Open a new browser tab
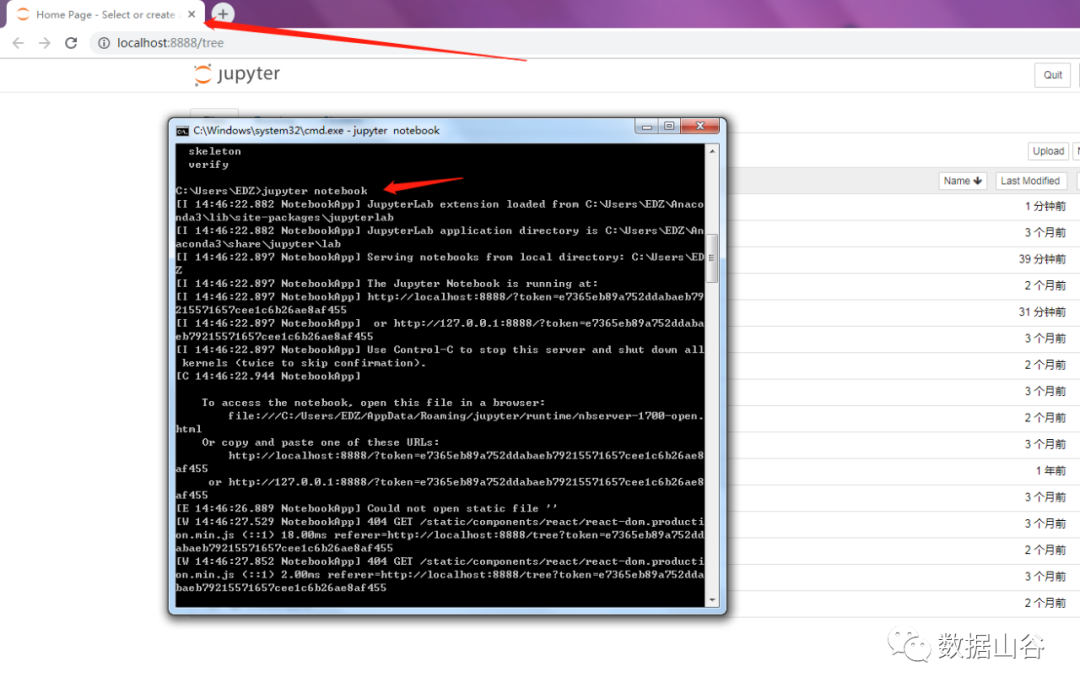 pyautogui.click(x=222, y=13)
